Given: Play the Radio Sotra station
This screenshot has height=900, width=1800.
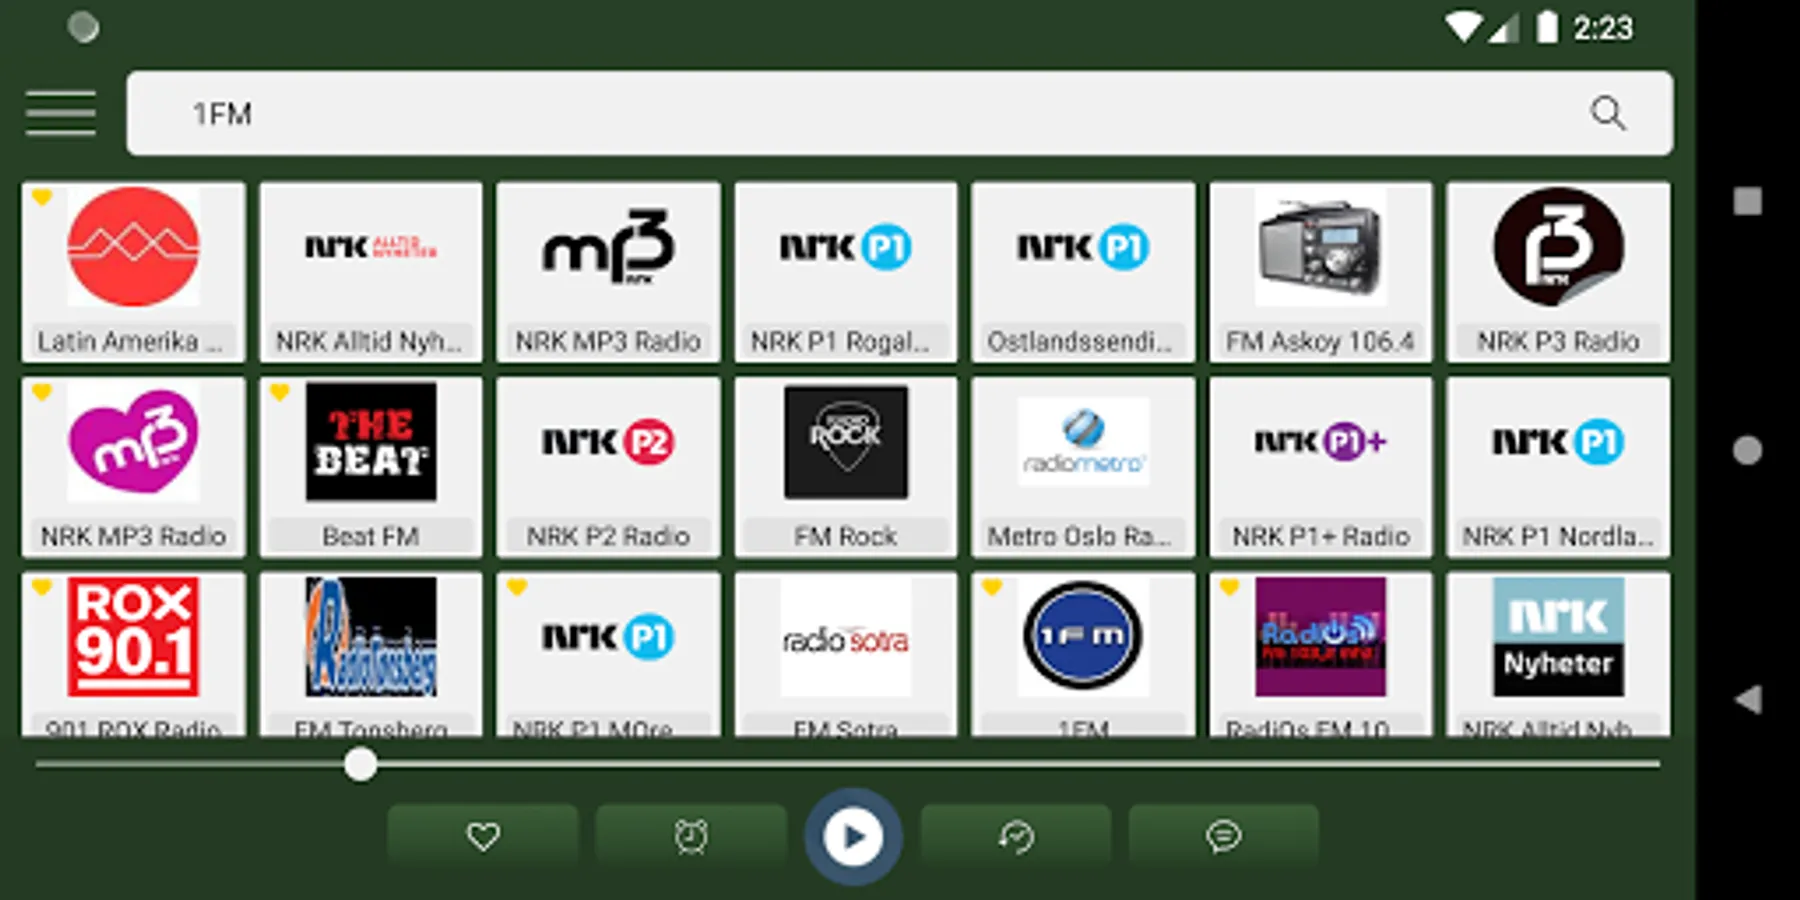Looking at the screenshot, I should pos(846,654).
